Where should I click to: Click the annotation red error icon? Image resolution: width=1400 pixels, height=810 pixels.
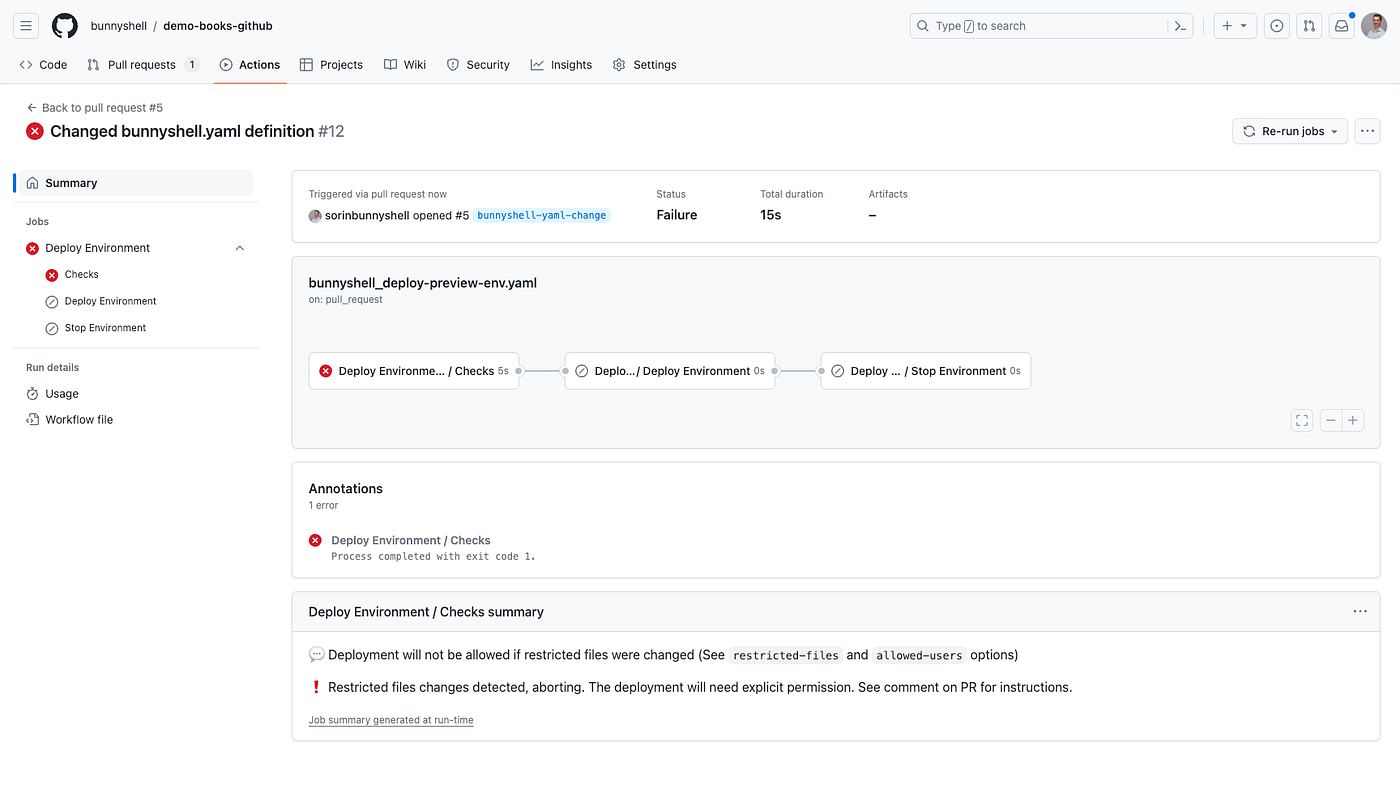(315, 540)
